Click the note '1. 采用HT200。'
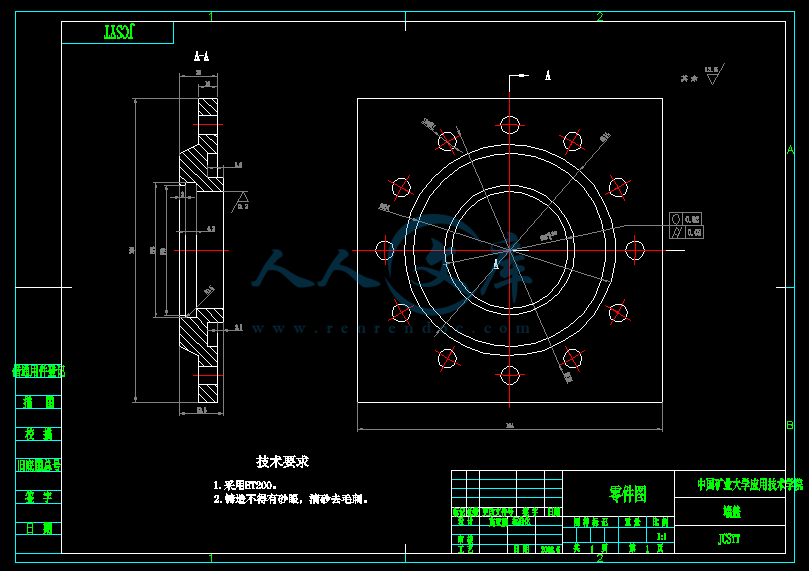Screen dimensions: 809x571 [245, 485]
